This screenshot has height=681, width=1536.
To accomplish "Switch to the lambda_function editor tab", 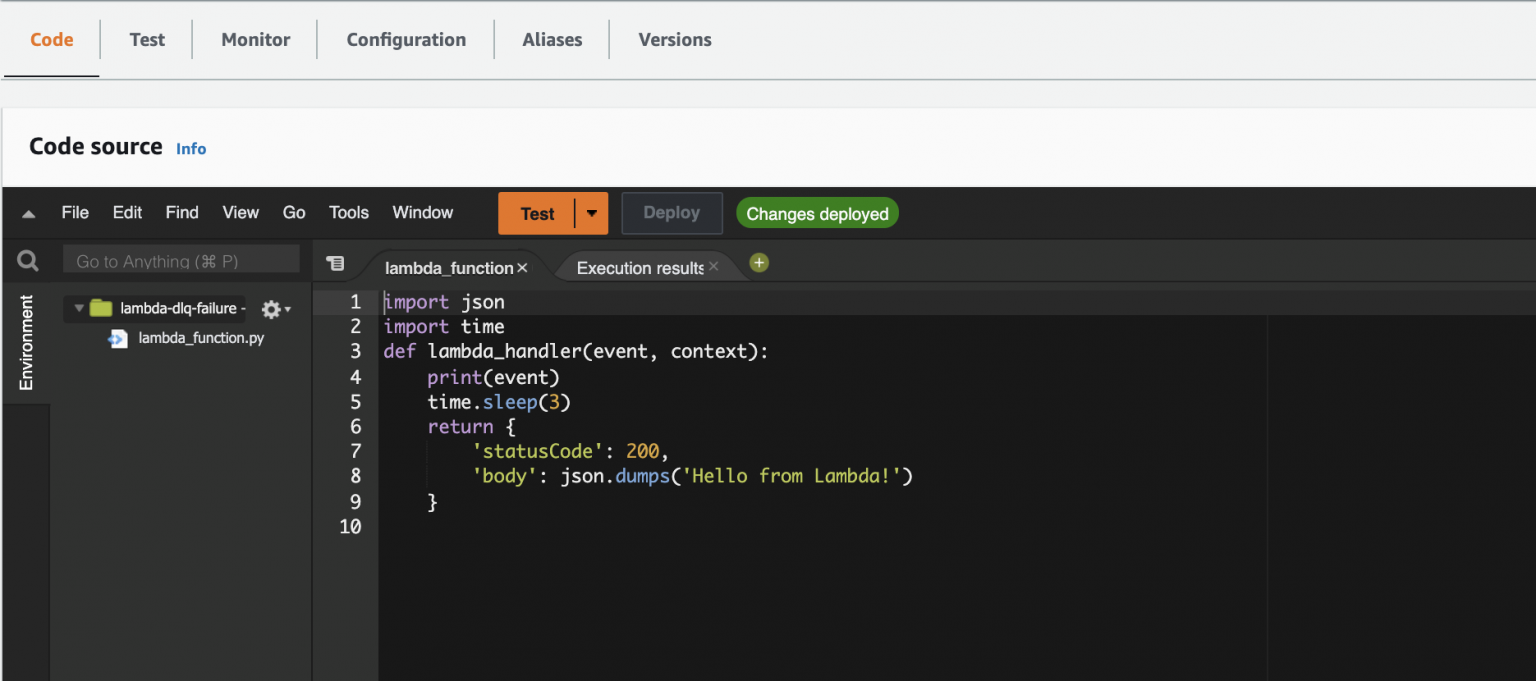I will tap(447, 267).
